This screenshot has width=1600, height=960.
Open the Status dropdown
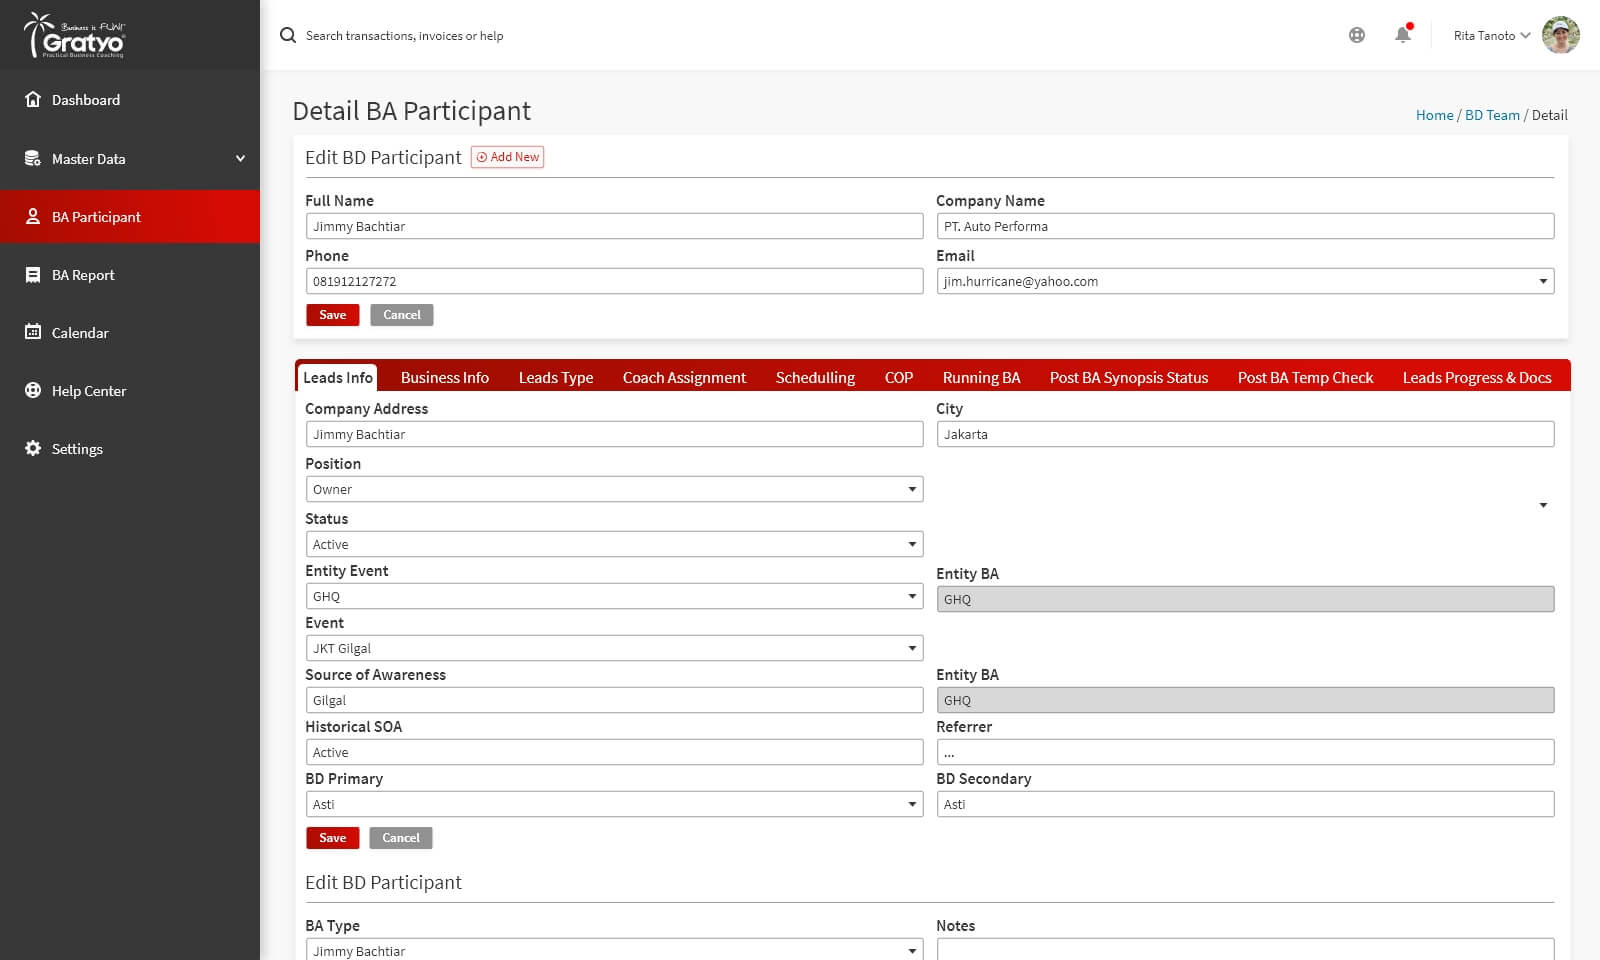pyautogui.click(x=613, y=544)
